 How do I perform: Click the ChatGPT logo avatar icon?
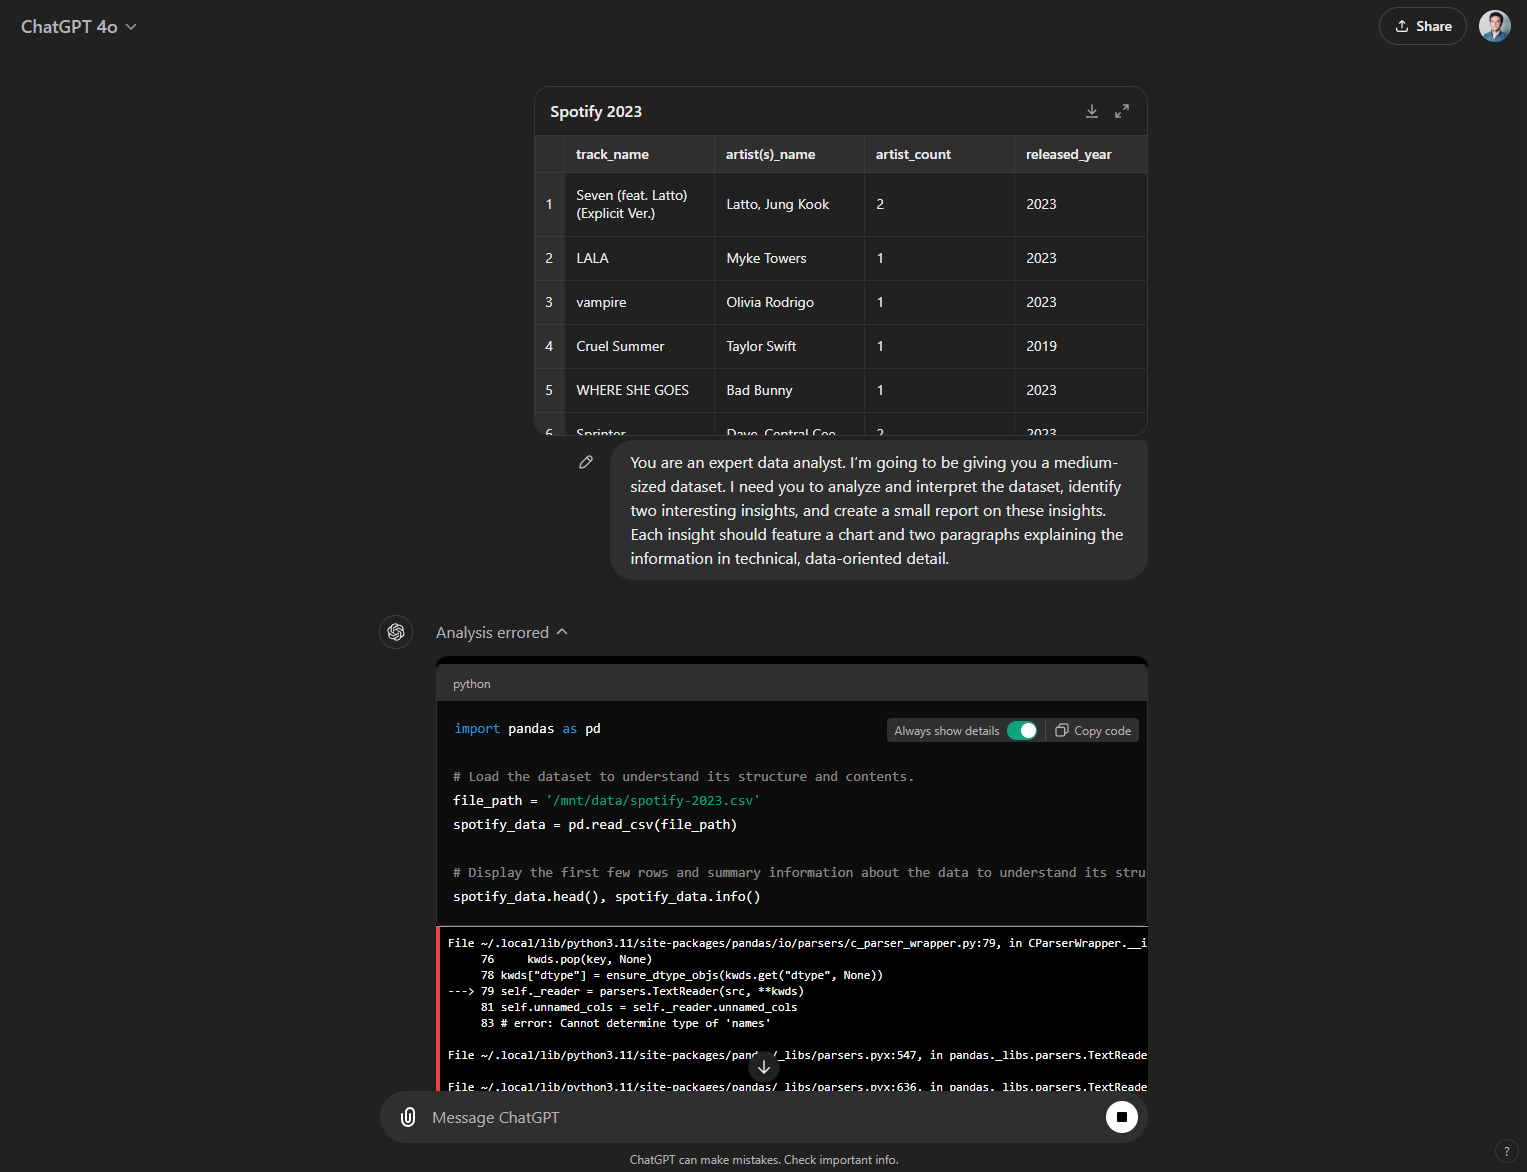point(396,632)
